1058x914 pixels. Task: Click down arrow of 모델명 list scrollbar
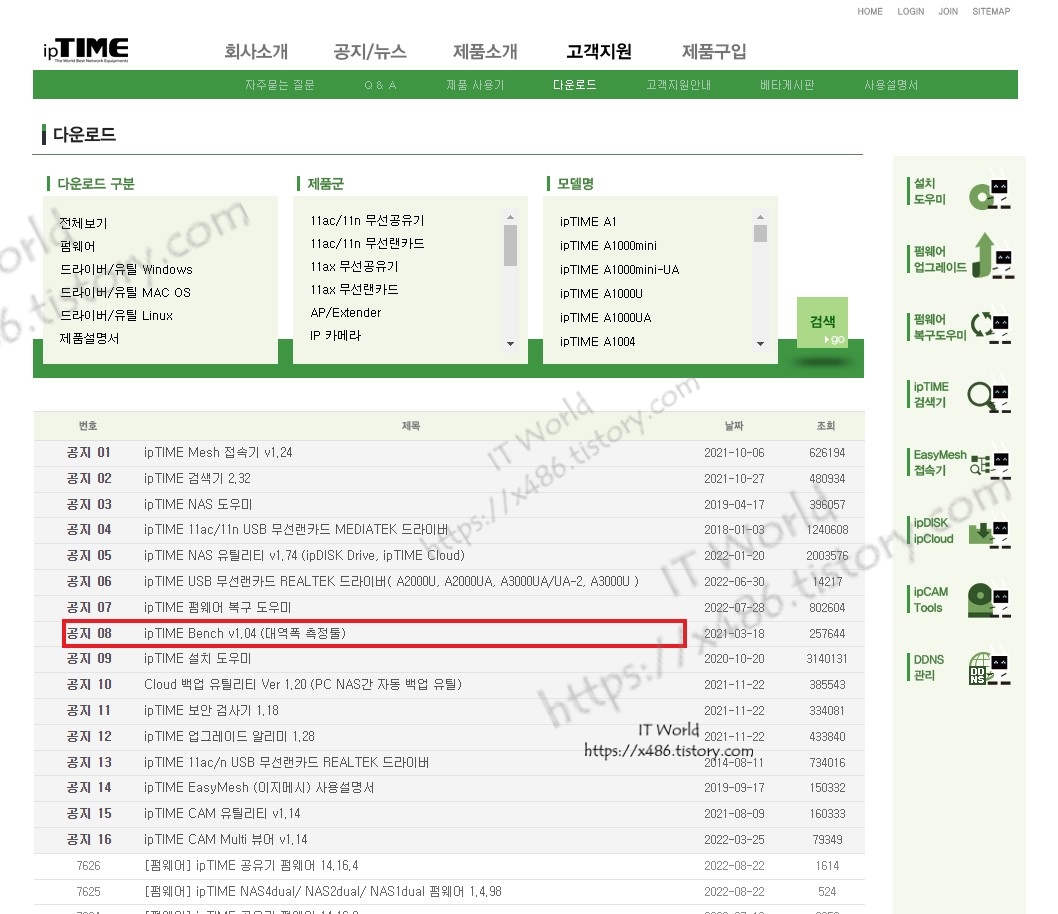(x=760, y=344)
